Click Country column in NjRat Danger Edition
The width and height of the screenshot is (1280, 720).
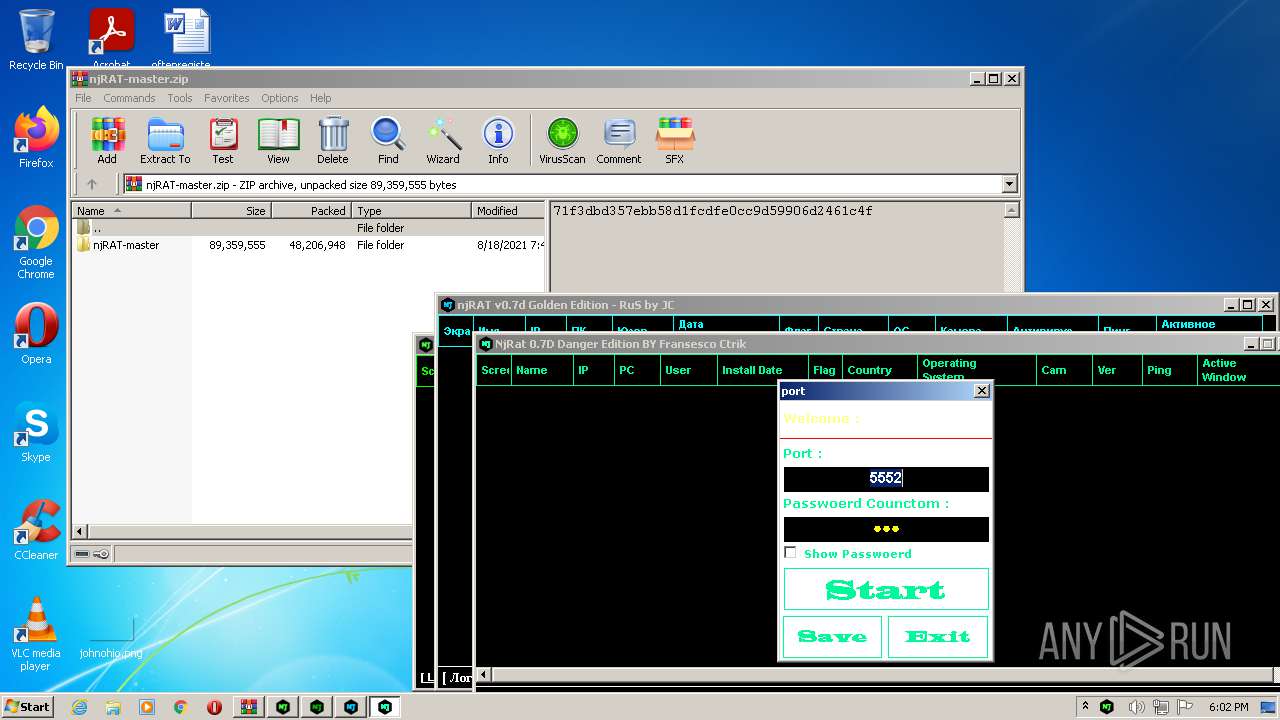pyautogui.click(x=879, y=370)
